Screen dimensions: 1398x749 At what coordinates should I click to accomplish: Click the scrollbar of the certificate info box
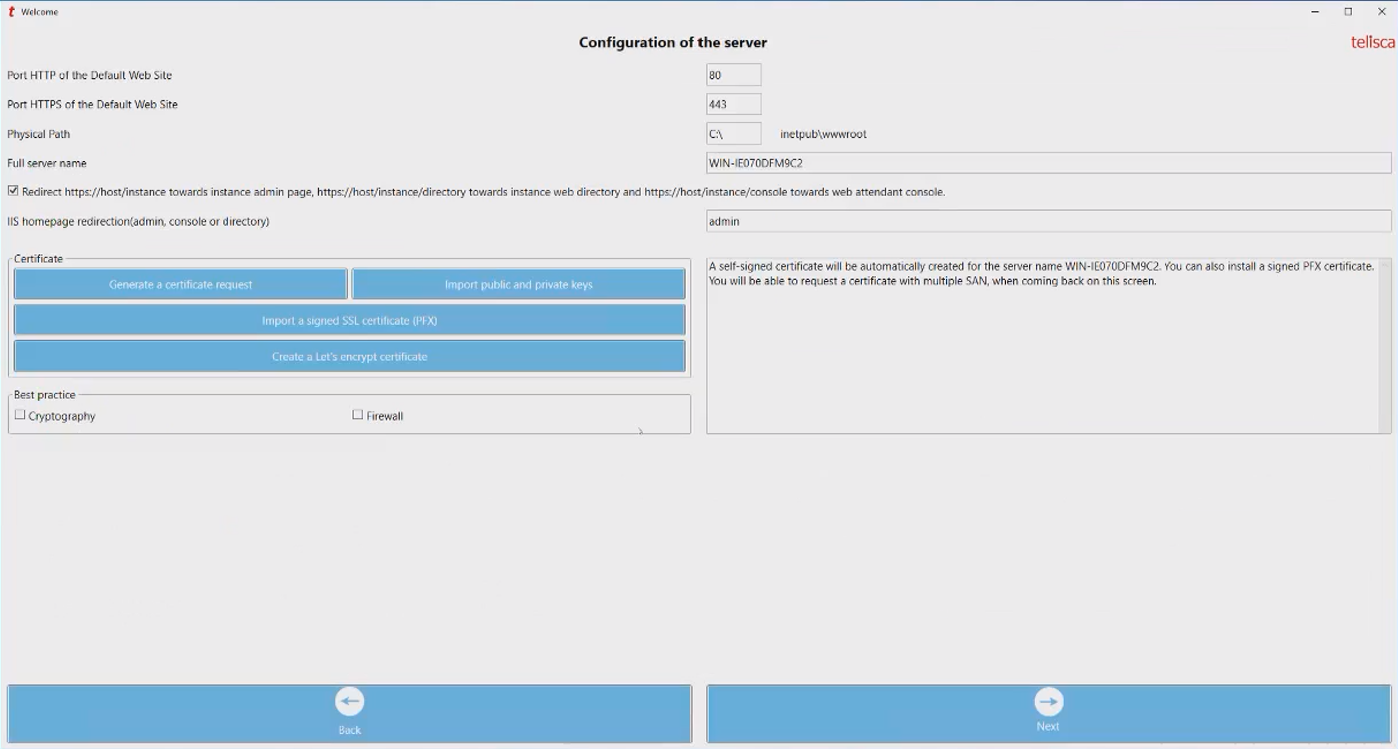pyautogui.click(x=1384, y=345)
